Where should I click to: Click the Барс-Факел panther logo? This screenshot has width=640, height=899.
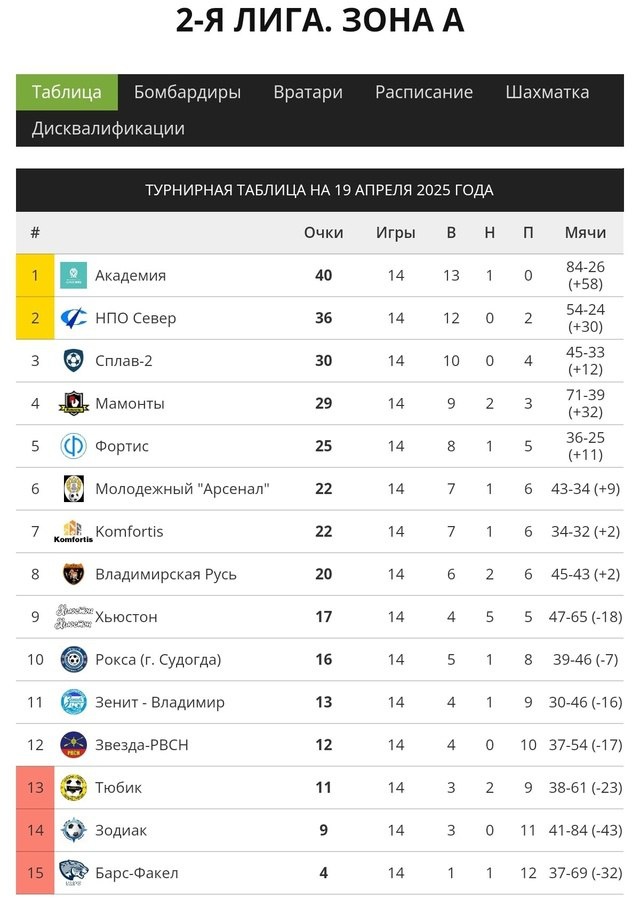(73, 873)
